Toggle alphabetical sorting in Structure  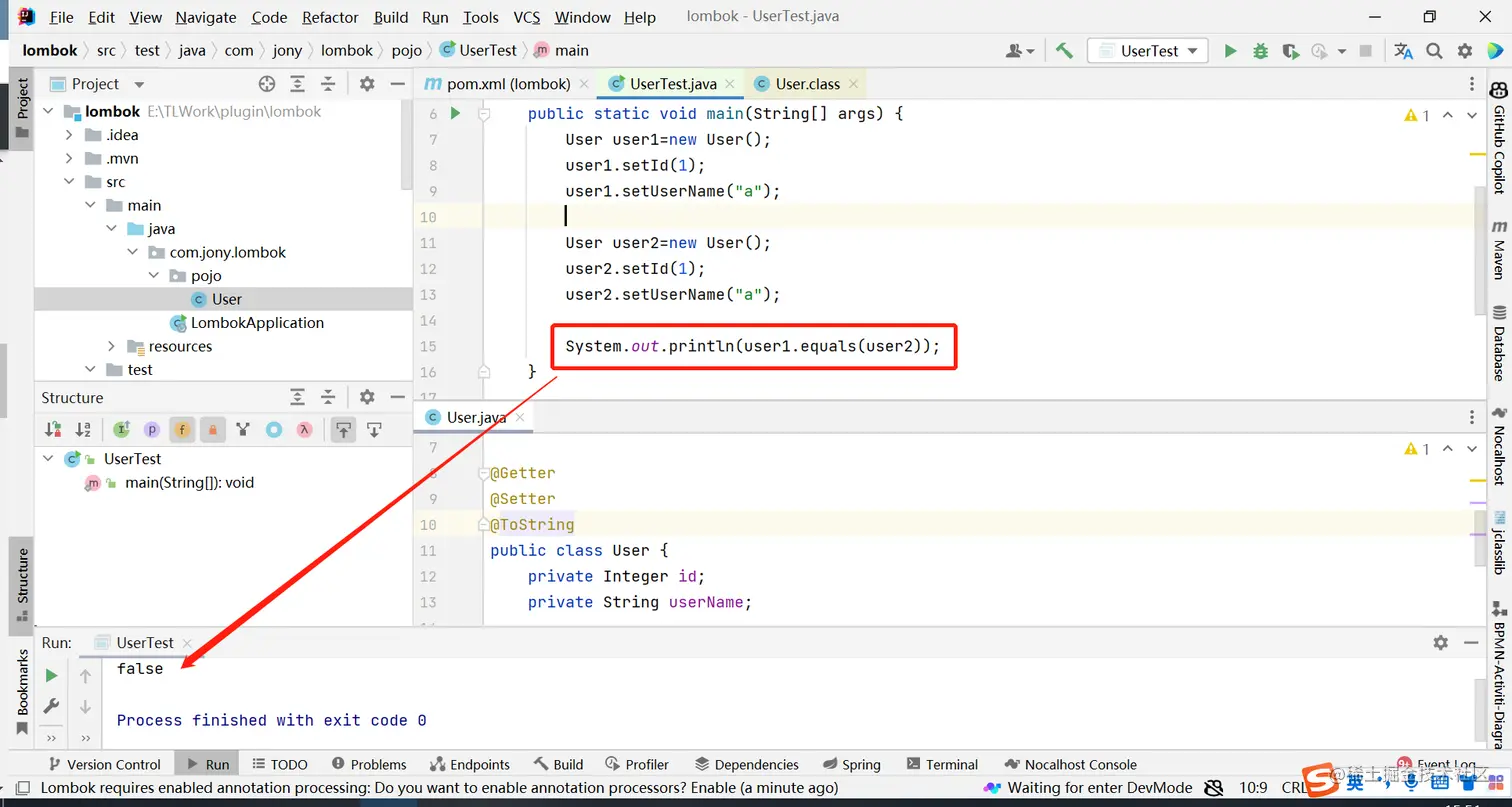point(83,430)
